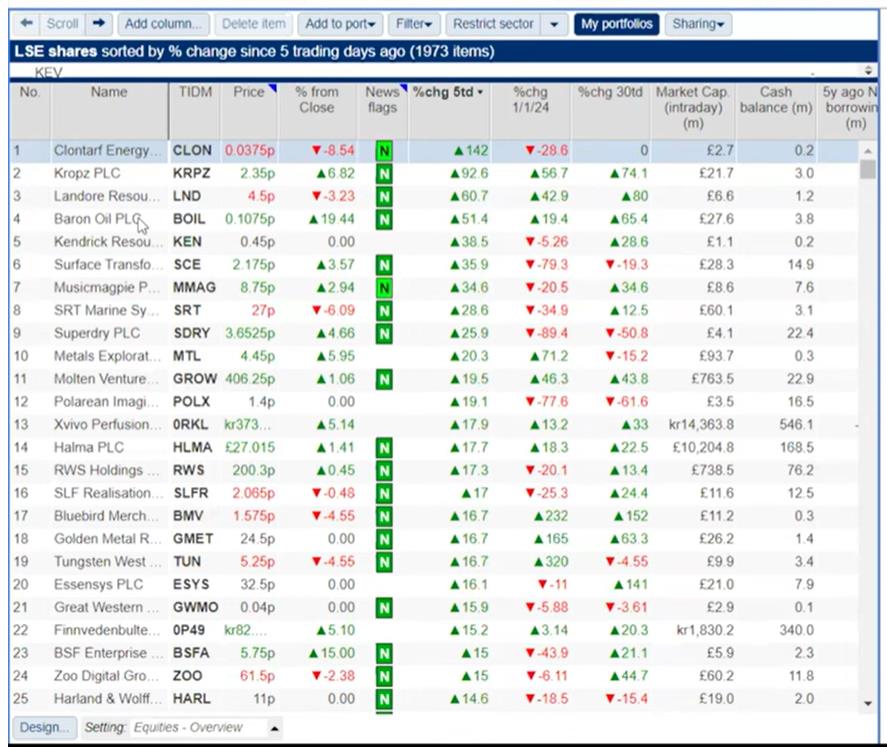Click the right scroll arrow button

99,24
